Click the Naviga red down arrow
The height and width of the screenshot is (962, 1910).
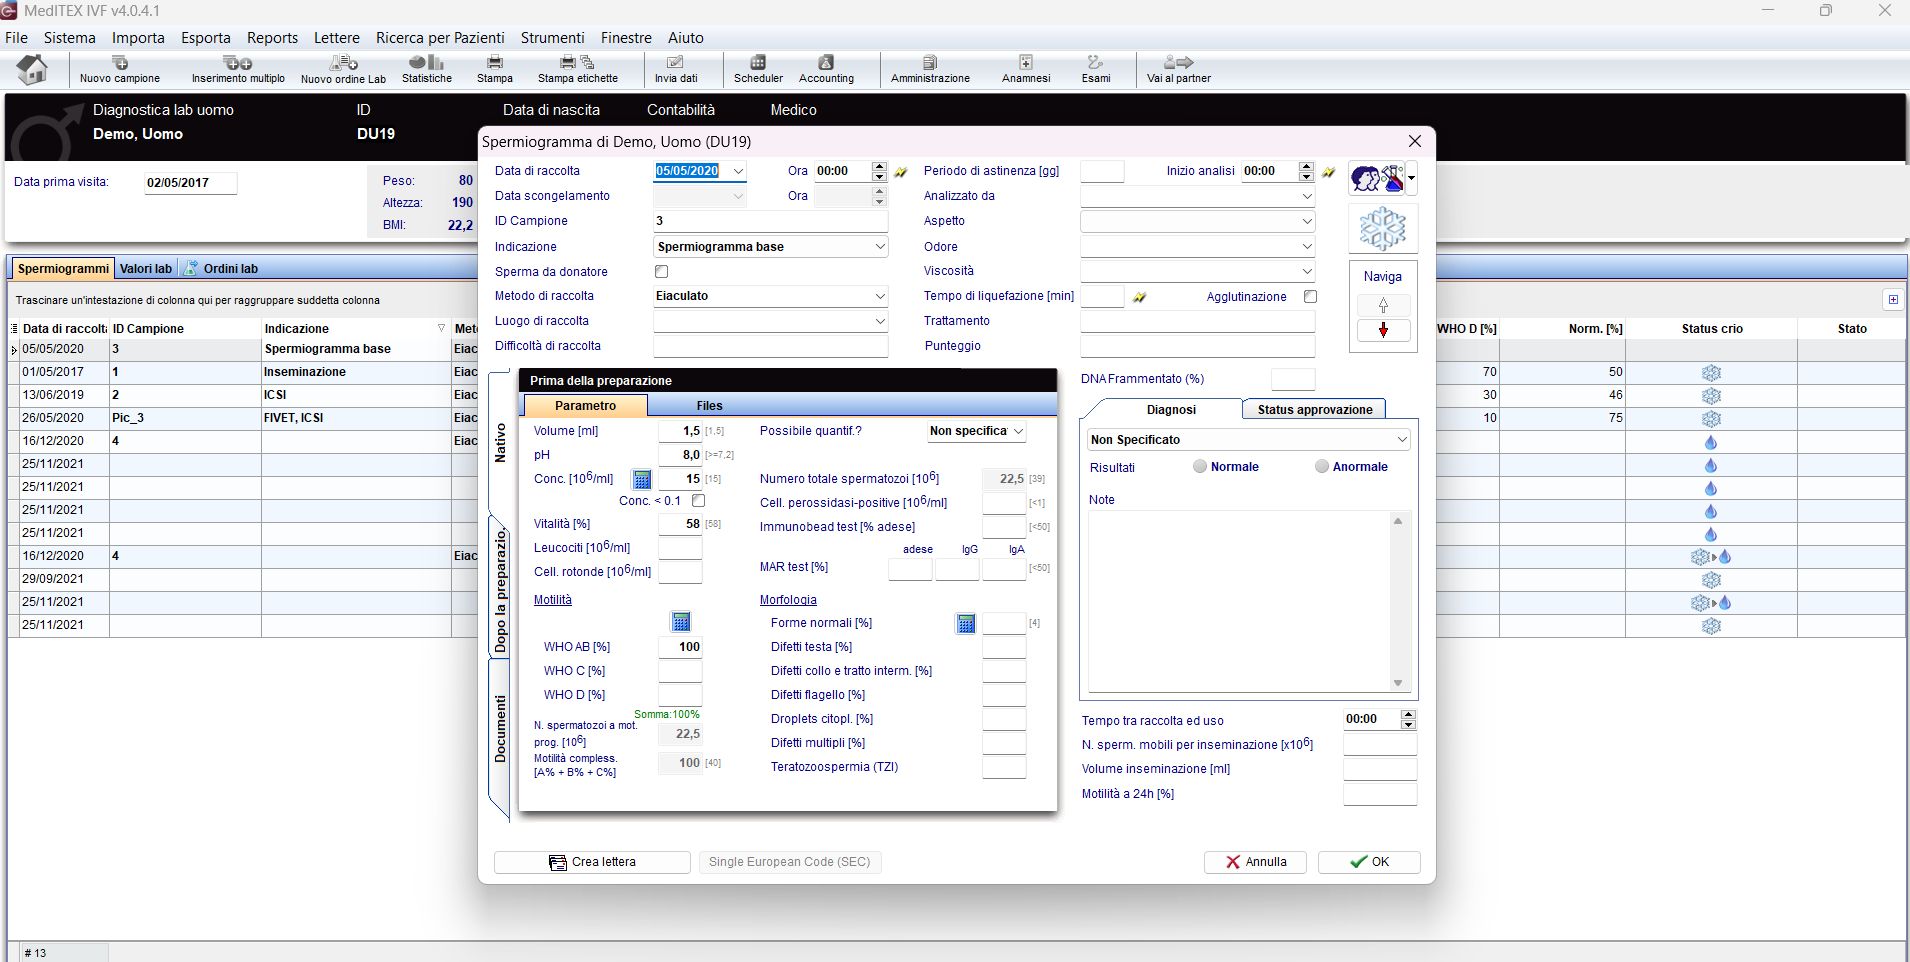pos(1383,331)
